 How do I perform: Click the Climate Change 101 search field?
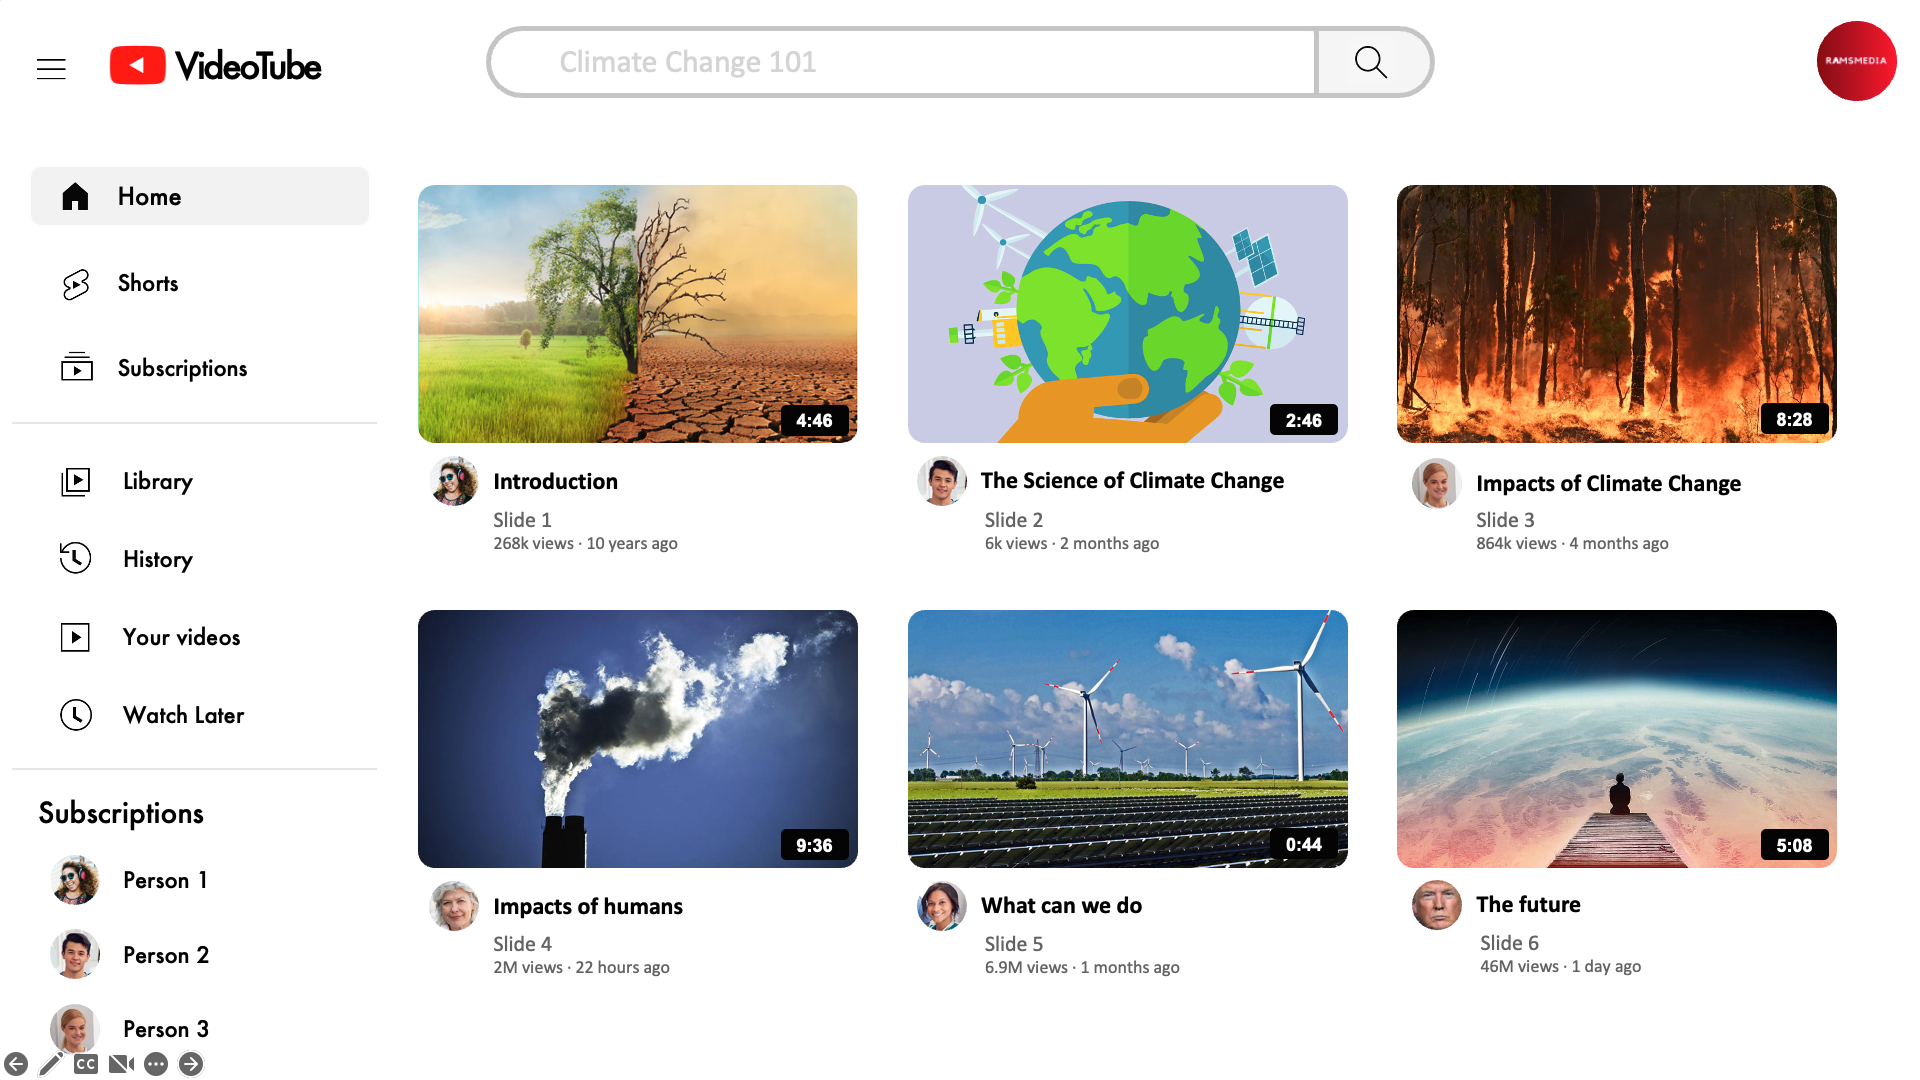(900, 62)
